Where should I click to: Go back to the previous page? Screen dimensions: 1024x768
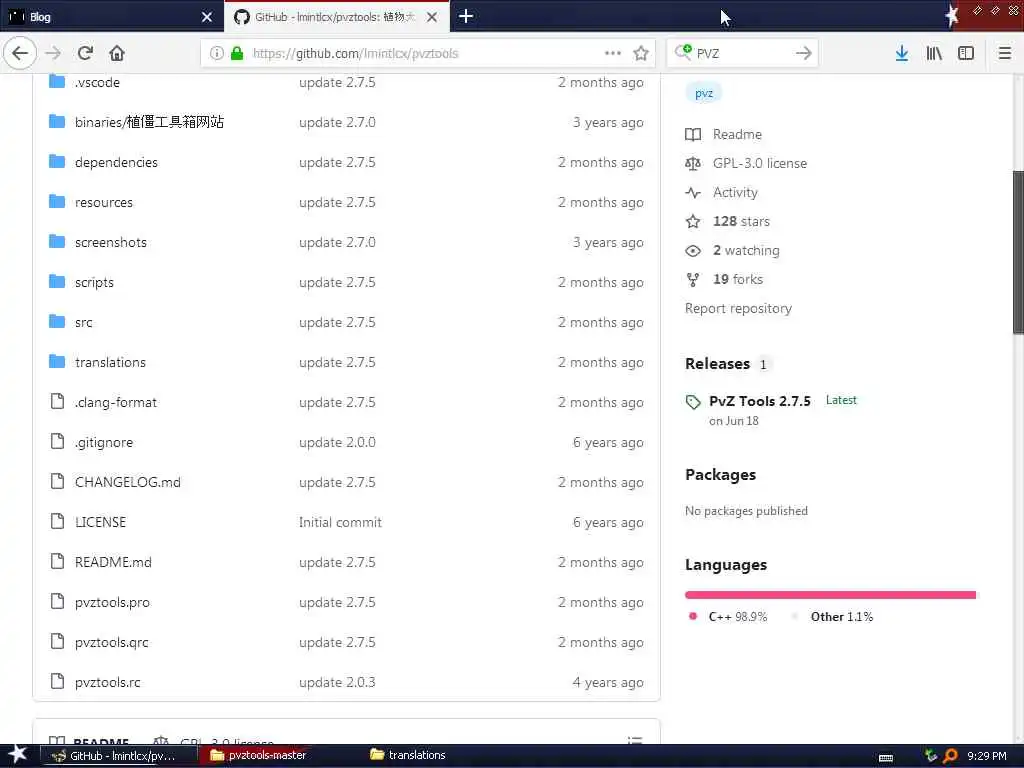pos(20,53)
